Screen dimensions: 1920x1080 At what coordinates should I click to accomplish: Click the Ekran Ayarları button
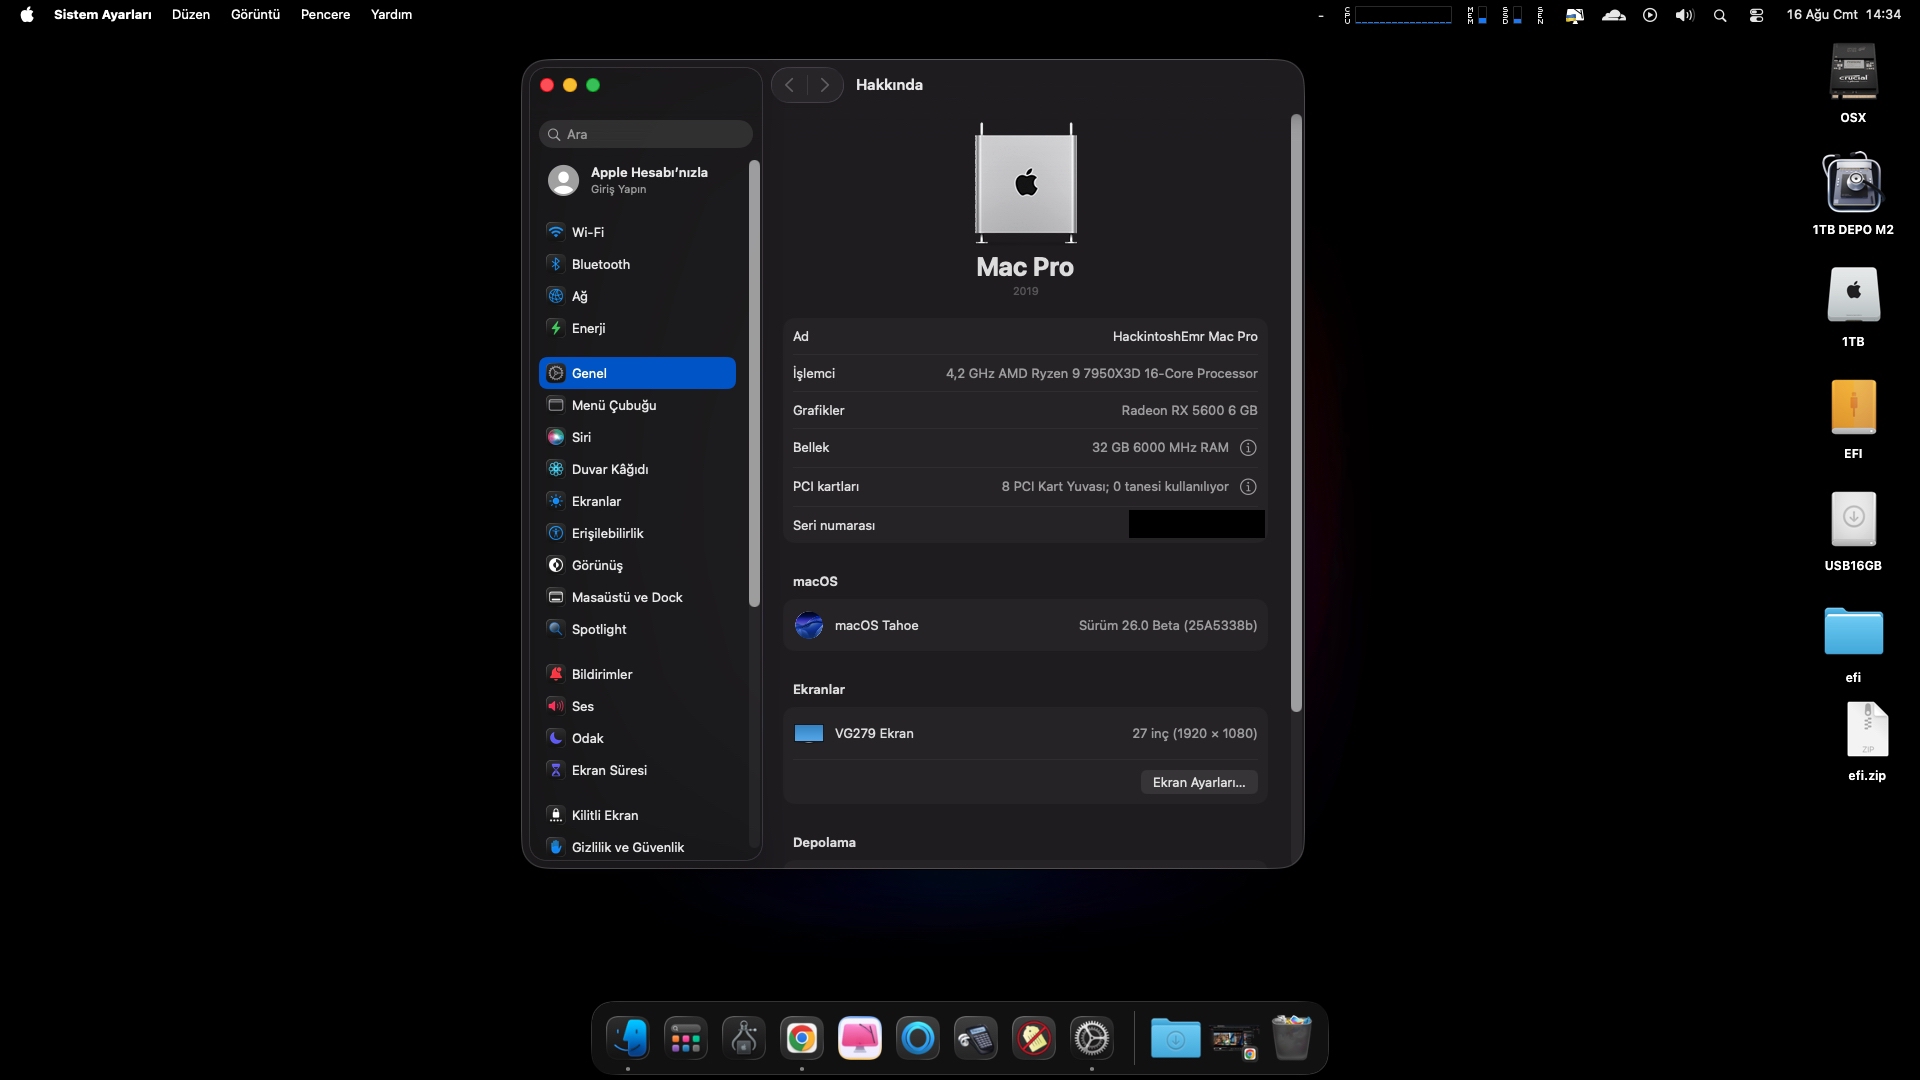(1198, 782)
